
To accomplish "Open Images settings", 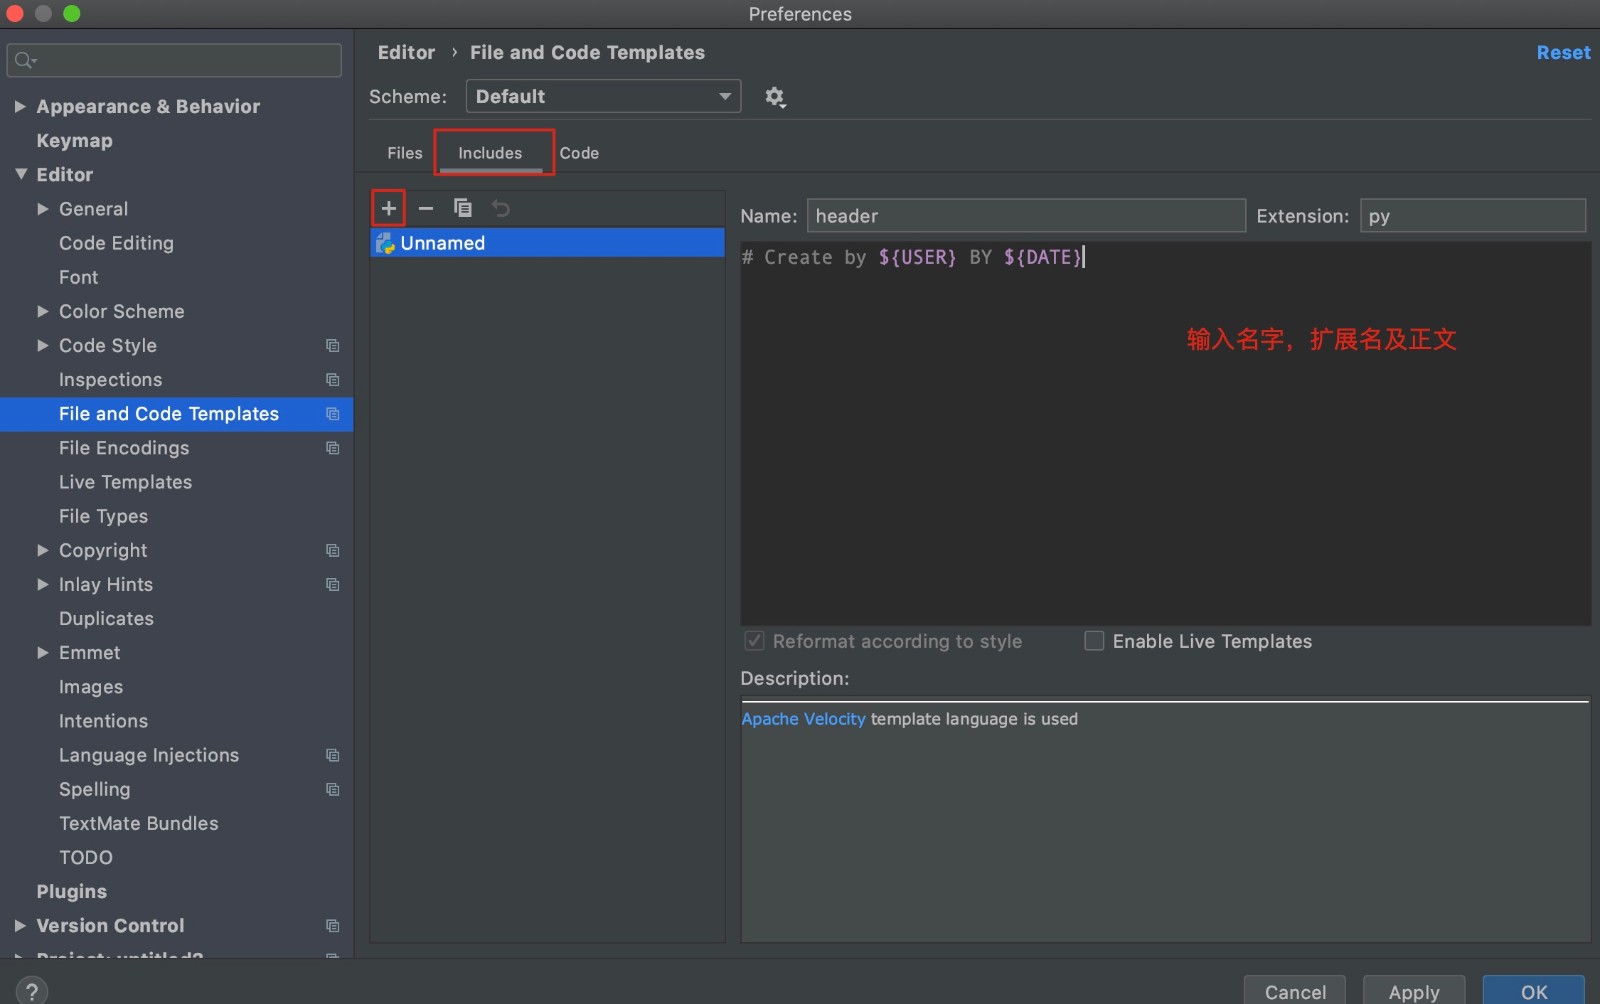I will [x=91, y=687].
